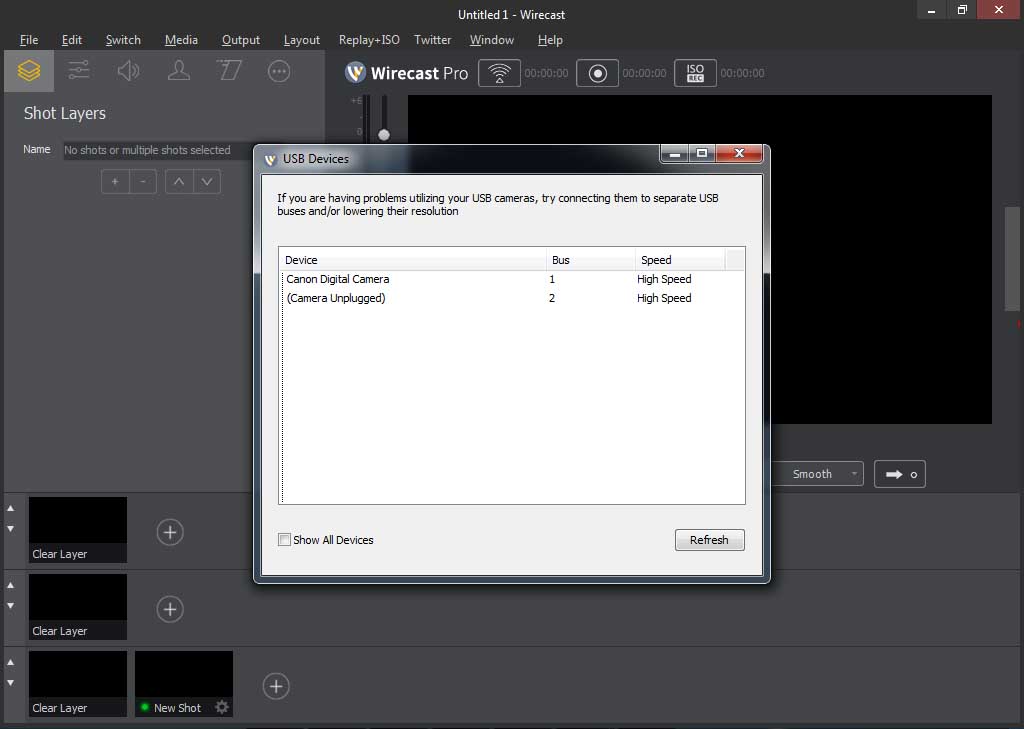
Task: Click the shot Name input field
Action: pyautogui.click(x=158, y=150)
